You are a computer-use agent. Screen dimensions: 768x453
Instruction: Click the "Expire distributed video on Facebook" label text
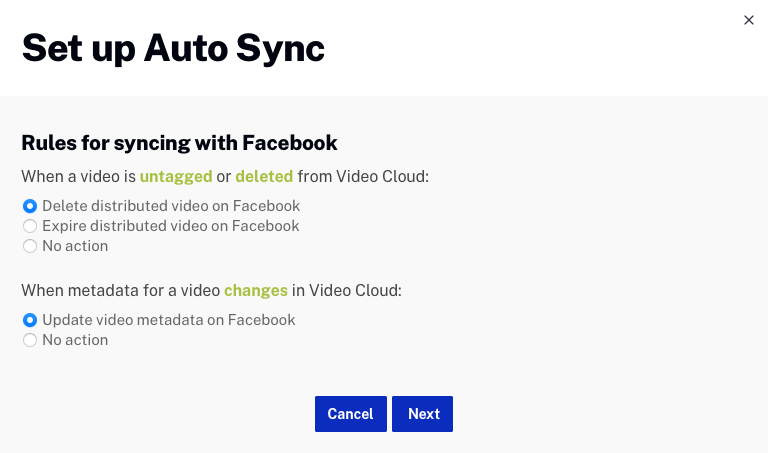click(171, 226)
